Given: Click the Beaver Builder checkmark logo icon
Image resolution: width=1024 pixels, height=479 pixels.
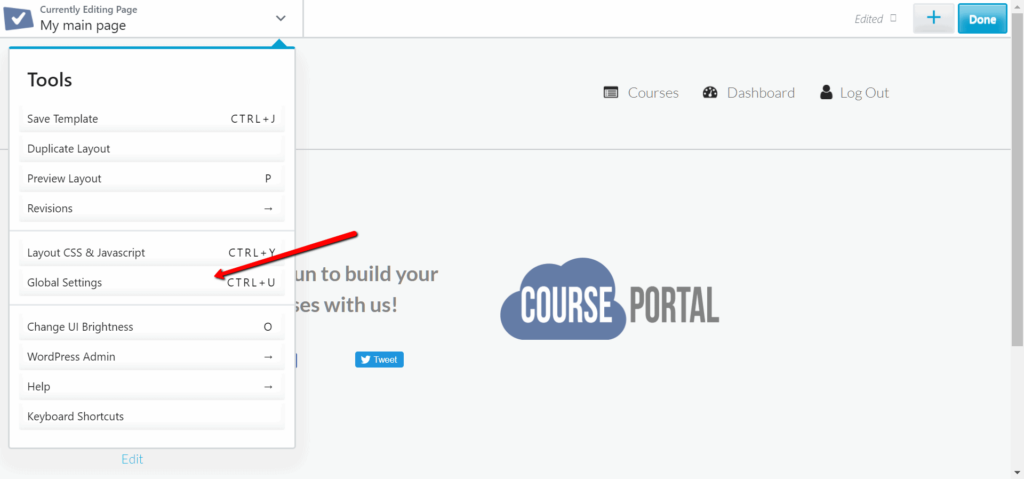Looking at the screenshot, I should click(x=19, y=18).
